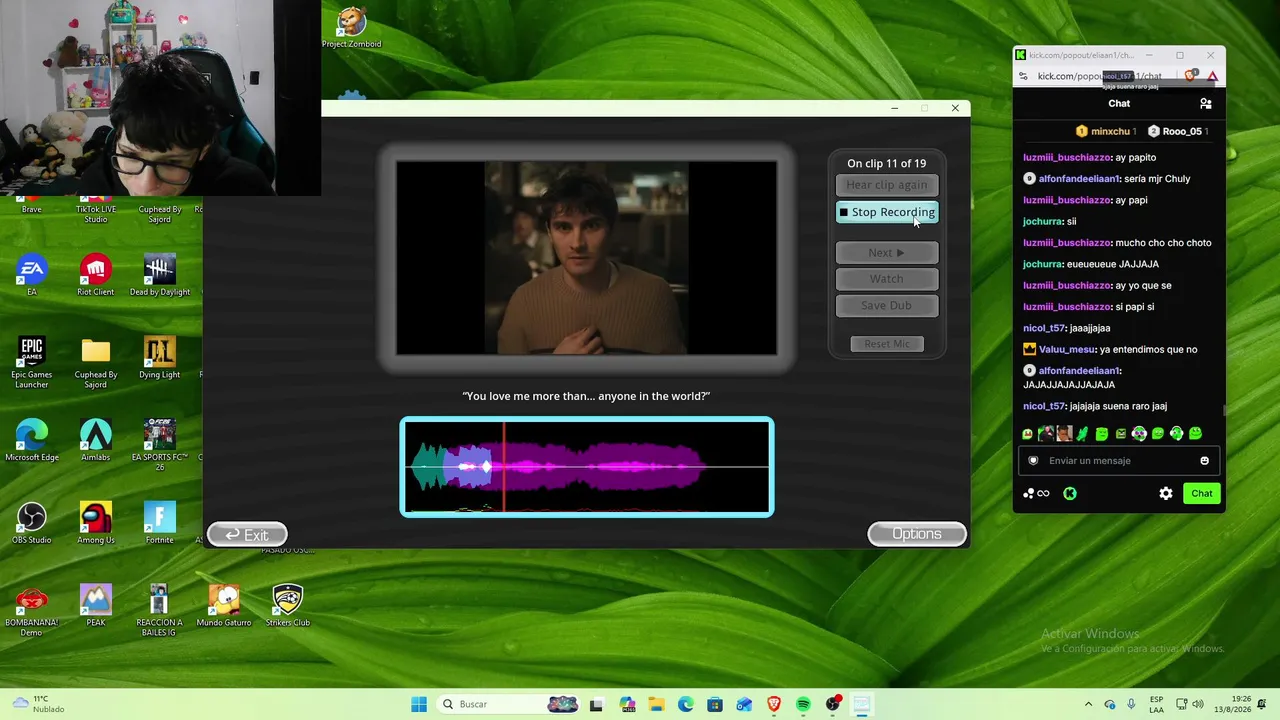Send the message with the green Chat button
The height and width of the screenshot is (720, 1280).
coord(1202,493)
